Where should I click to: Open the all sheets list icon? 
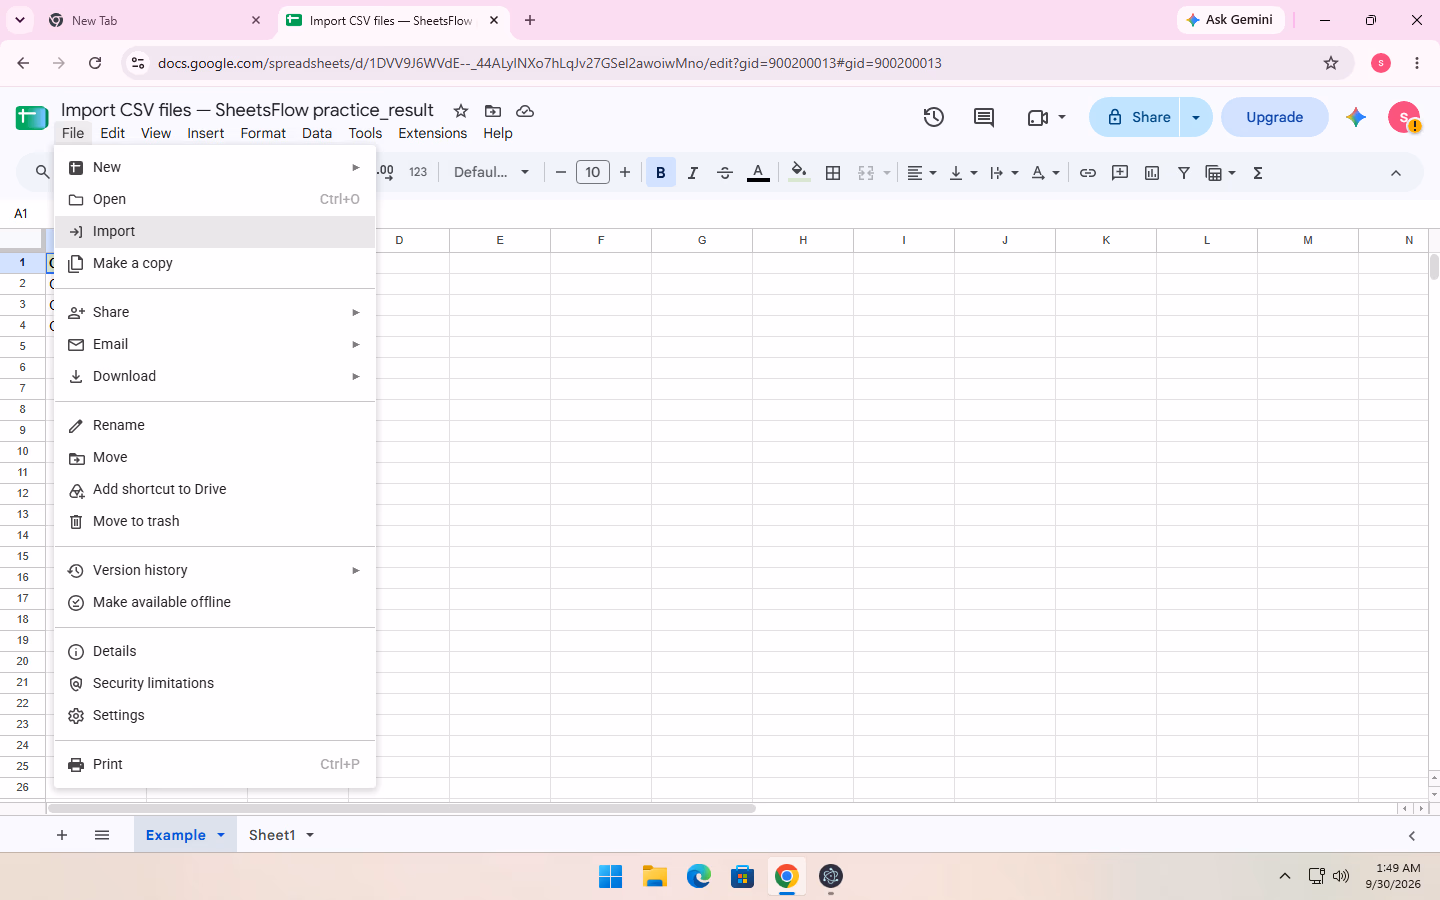[x=102, y=835]
